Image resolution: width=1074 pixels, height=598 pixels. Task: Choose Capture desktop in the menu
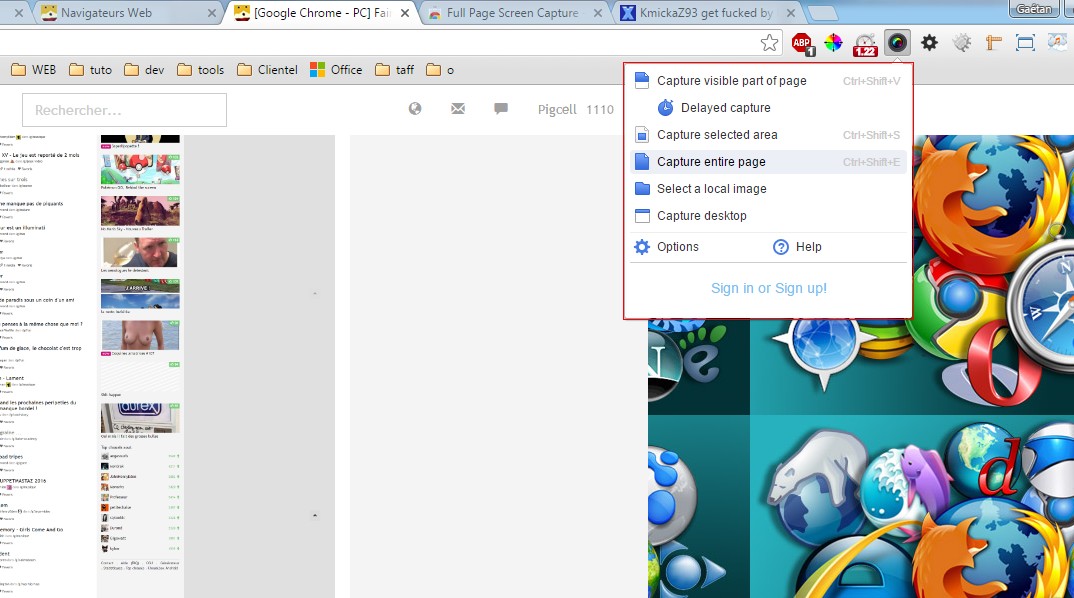[701, 216]
